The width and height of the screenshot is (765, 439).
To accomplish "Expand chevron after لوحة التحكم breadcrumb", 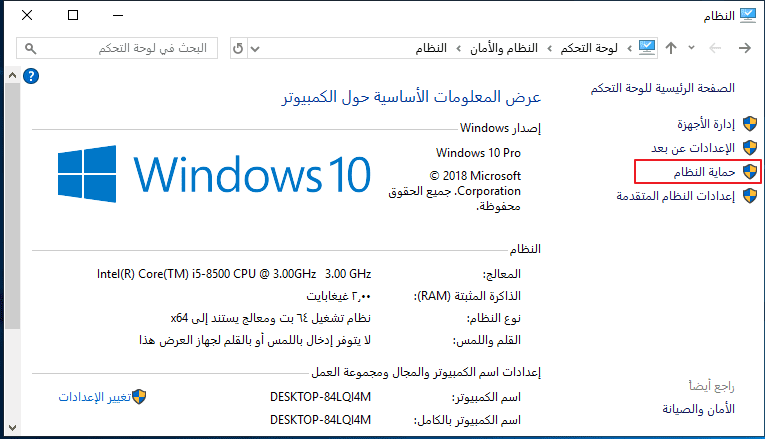I will (x=550, y=48).
